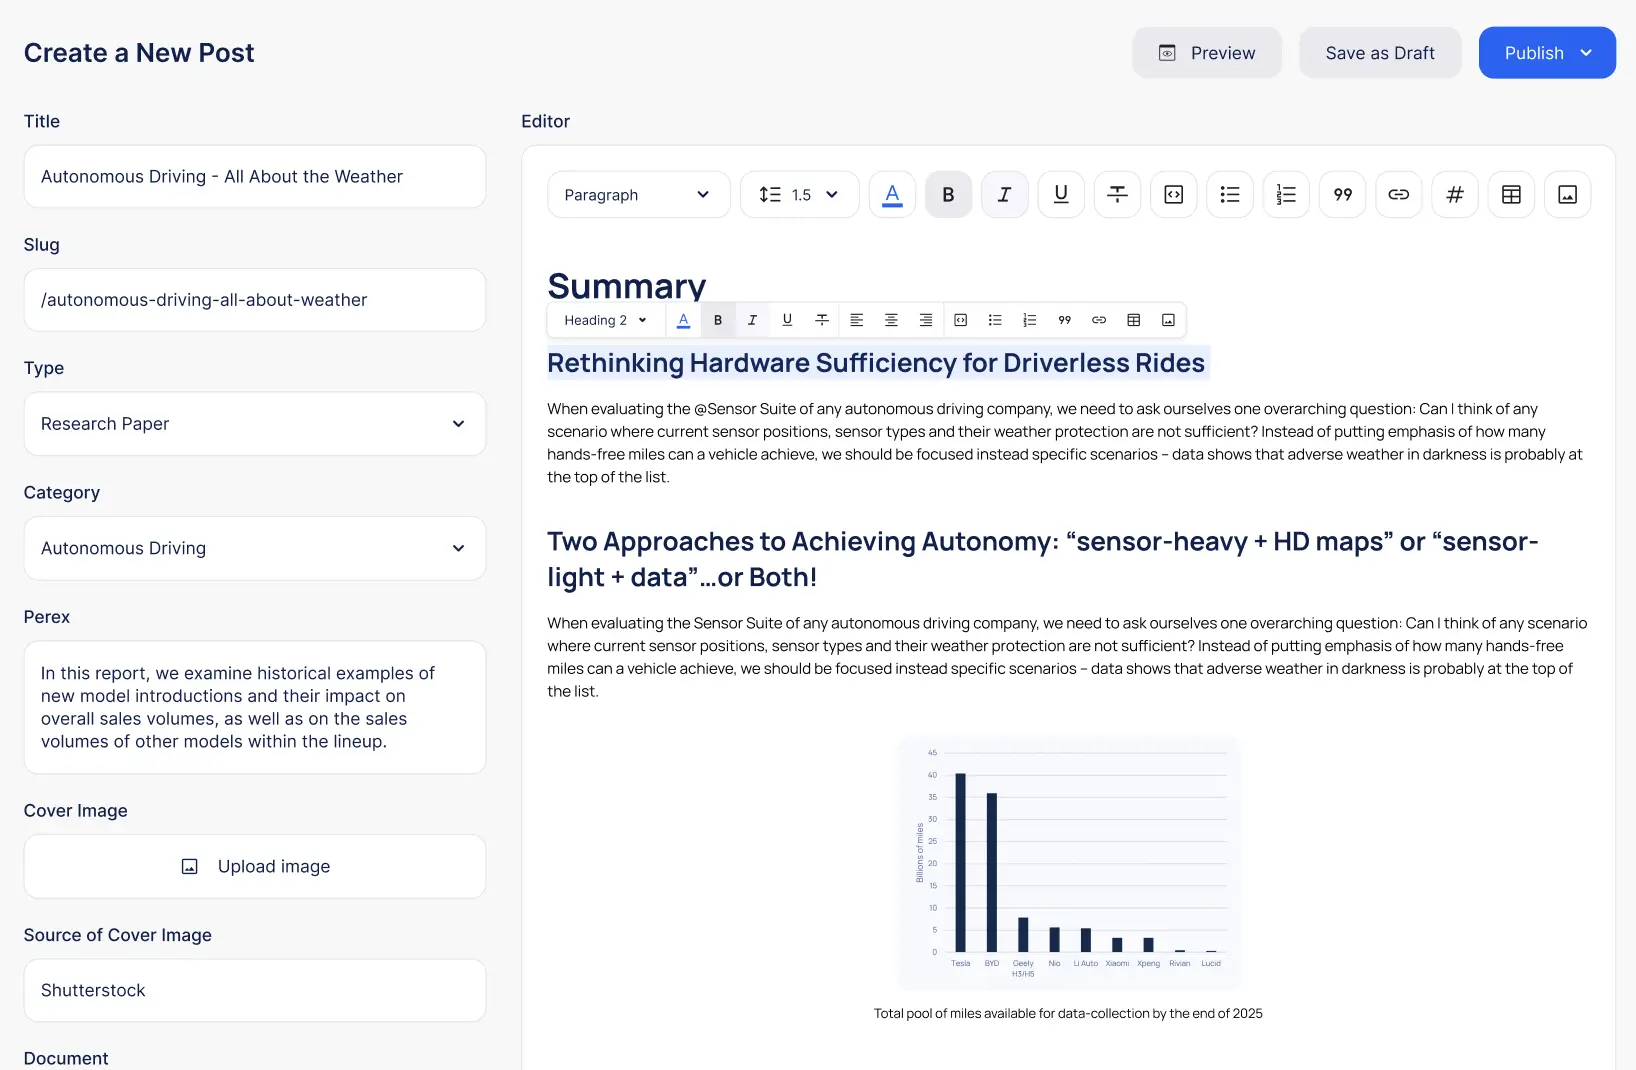Open the Heading 2 floating toolbar dropdown
The width and height of the screenshot is (1636, 1070).
[x=605, y=320]
